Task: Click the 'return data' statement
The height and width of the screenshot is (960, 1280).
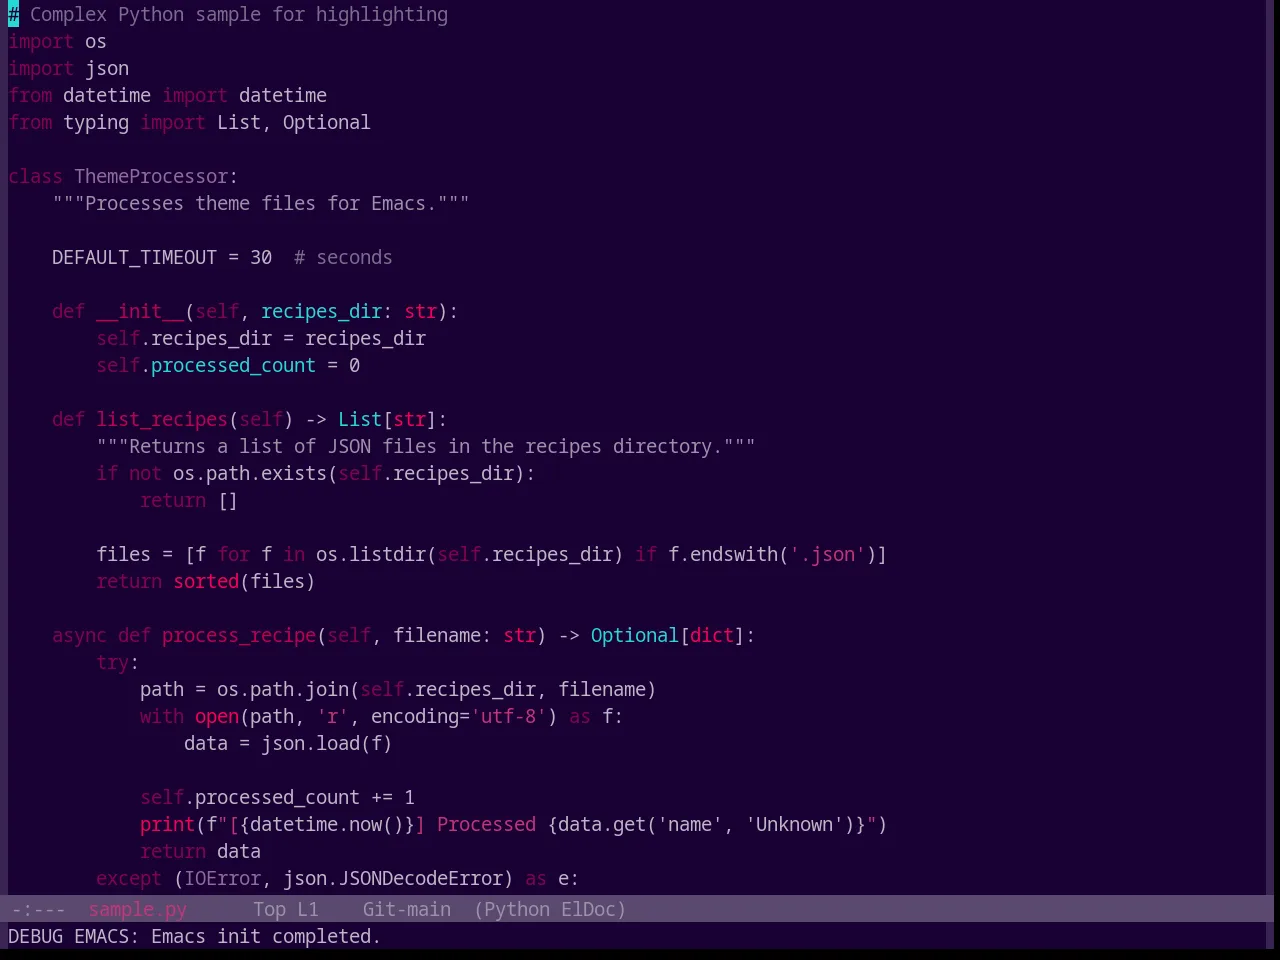Action: (x=200, y=851)
